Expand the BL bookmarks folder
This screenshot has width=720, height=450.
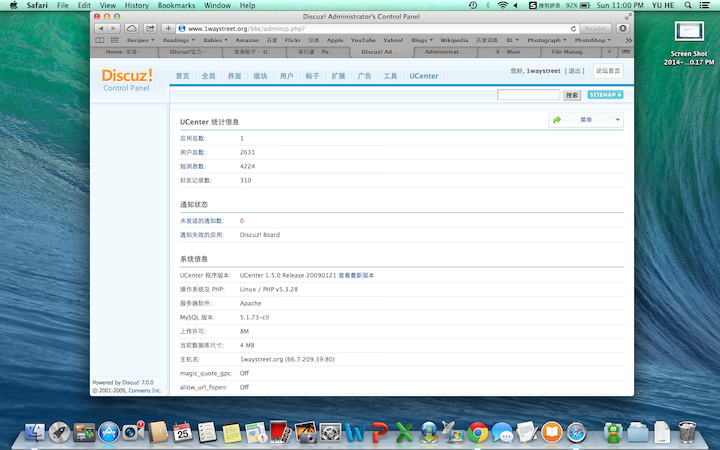(x=512, y=40)
